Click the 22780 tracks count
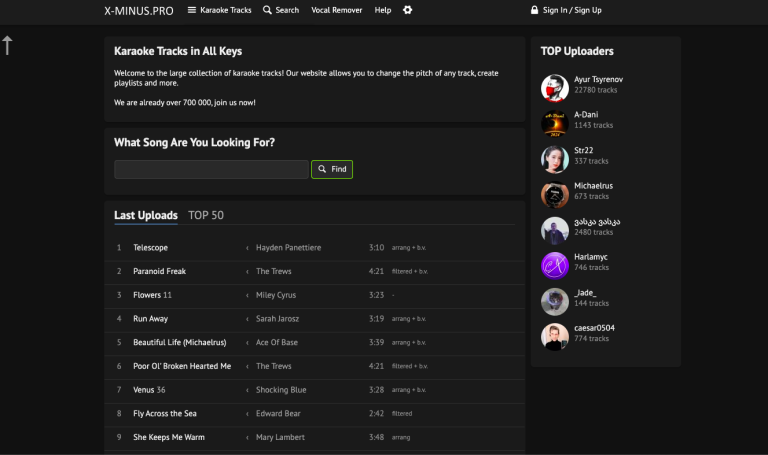768x455 pixels. pyautogui.click(x=596, y=90)
